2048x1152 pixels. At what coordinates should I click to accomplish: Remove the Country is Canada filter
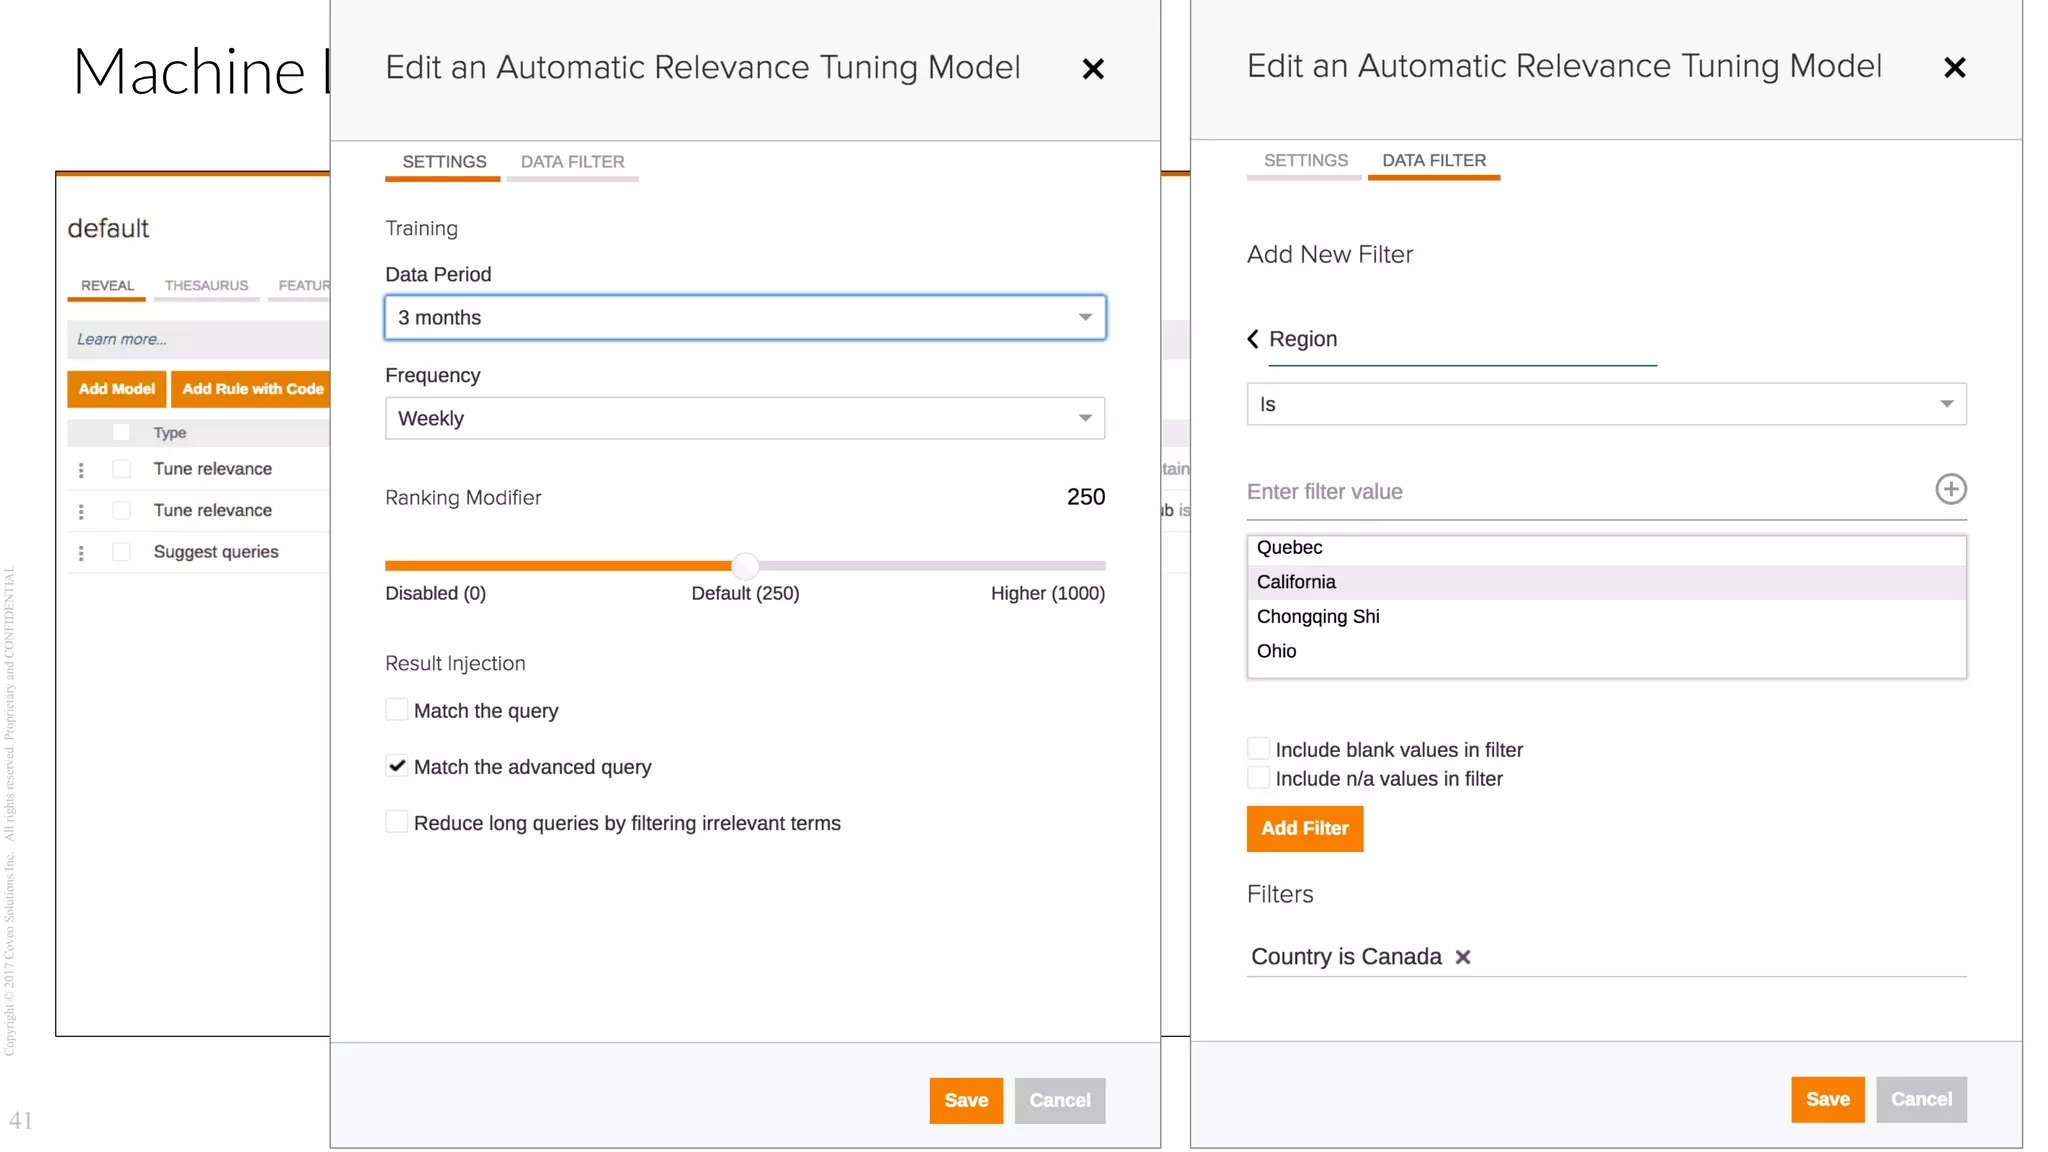click(x=1463, y=957)
